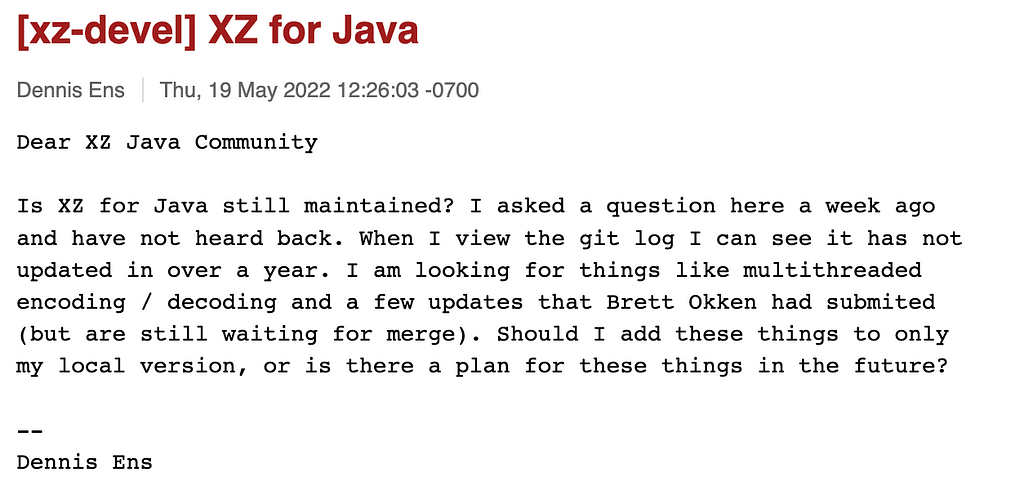Click "Should I add these things" sentence start
The height and width of the screenshot is (477, 1024).
[x=667, y=334]
